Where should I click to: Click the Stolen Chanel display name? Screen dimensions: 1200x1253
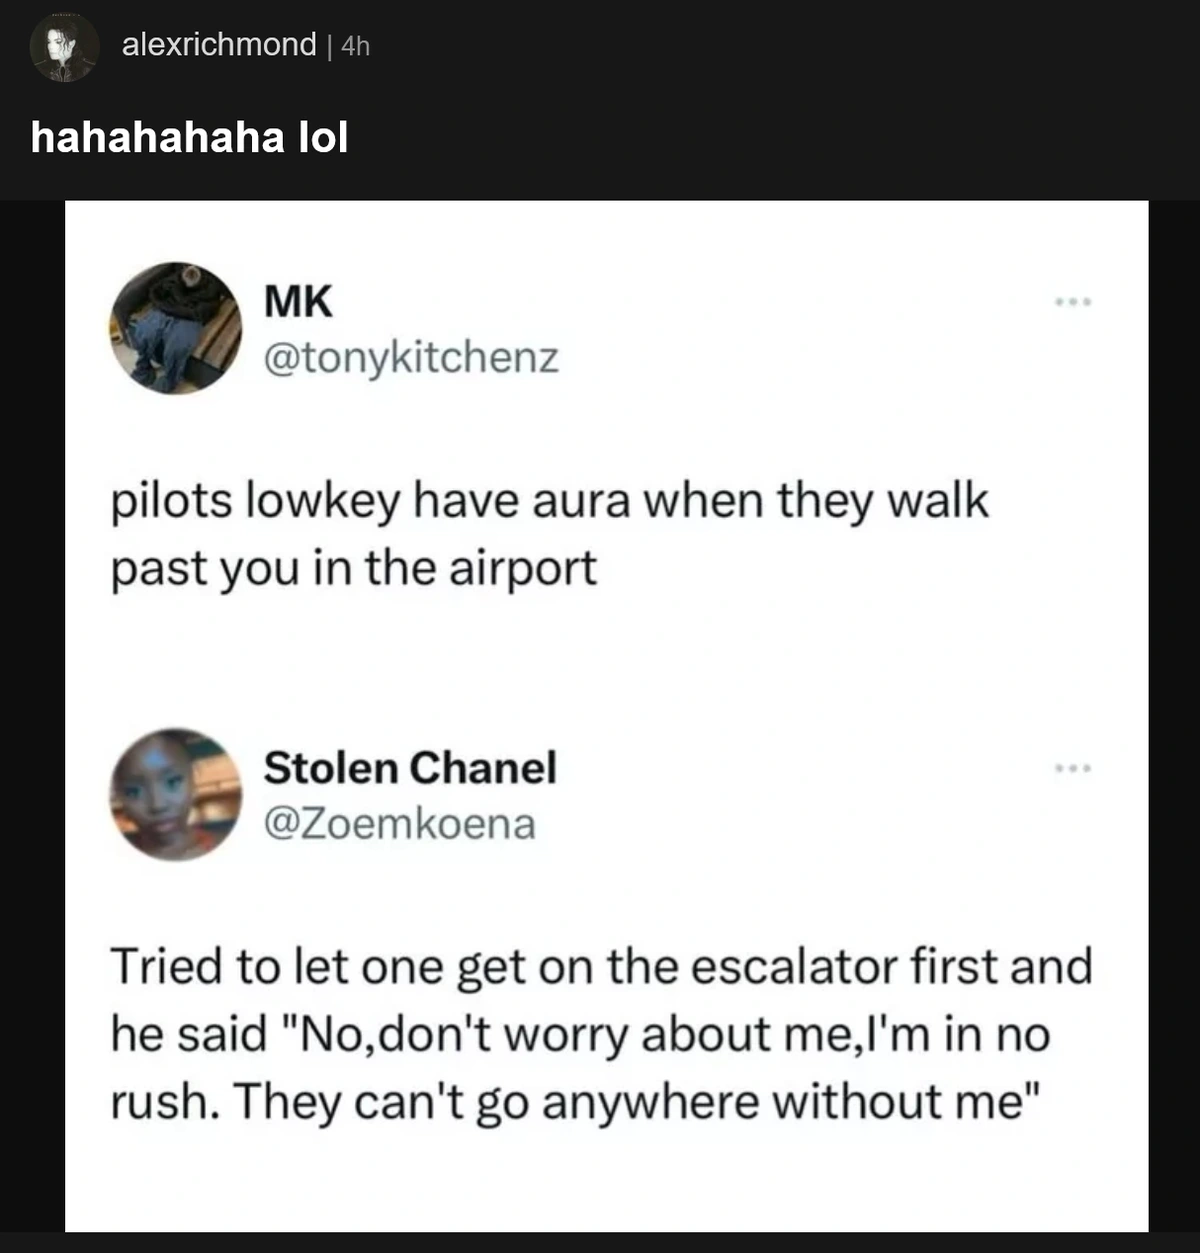pos(410,768)
